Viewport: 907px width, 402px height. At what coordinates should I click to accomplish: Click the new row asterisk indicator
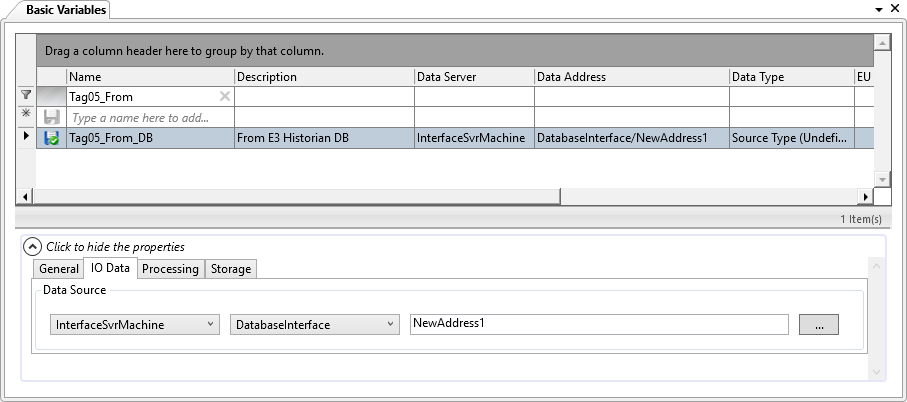point(27,117)
